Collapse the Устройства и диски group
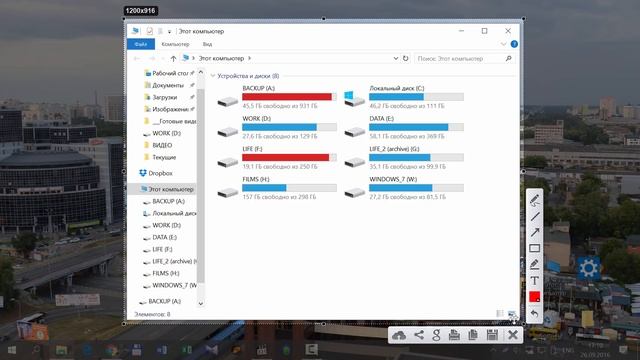This screenshot has height=360, width=640. pos(213,76)
